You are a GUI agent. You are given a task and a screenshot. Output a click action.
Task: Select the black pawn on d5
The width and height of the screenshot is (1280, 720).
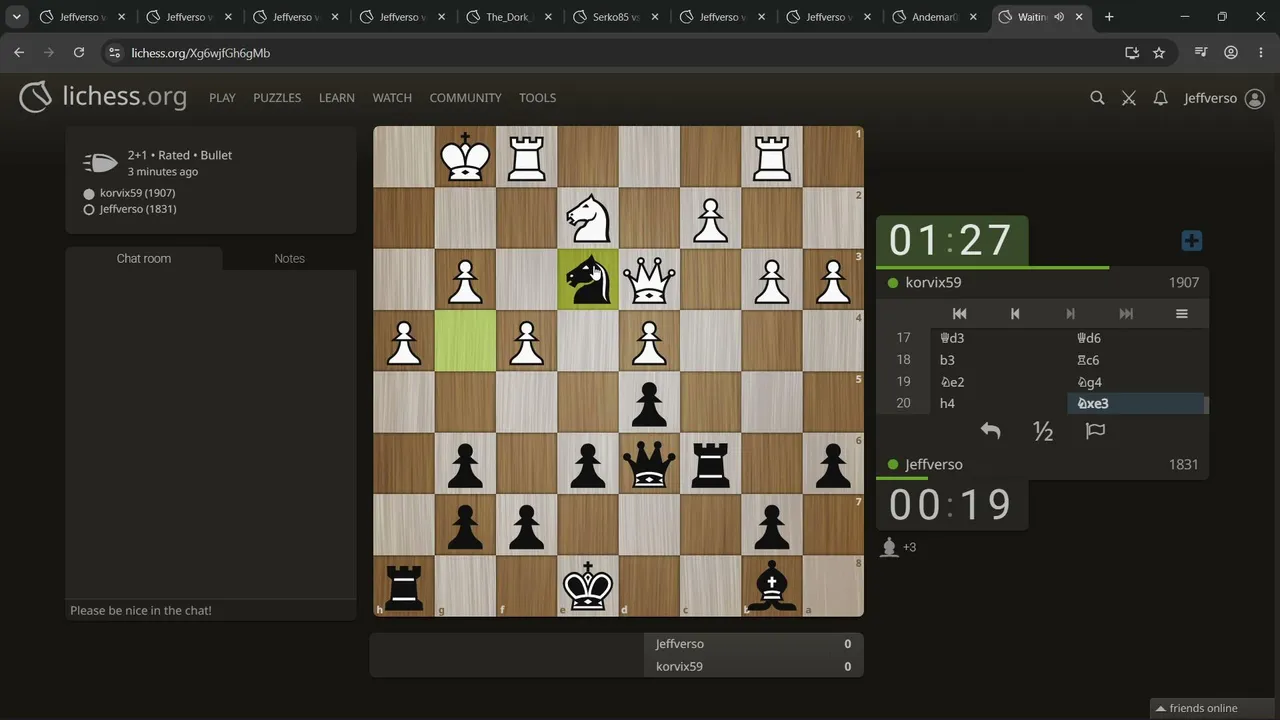pos(649,402)
